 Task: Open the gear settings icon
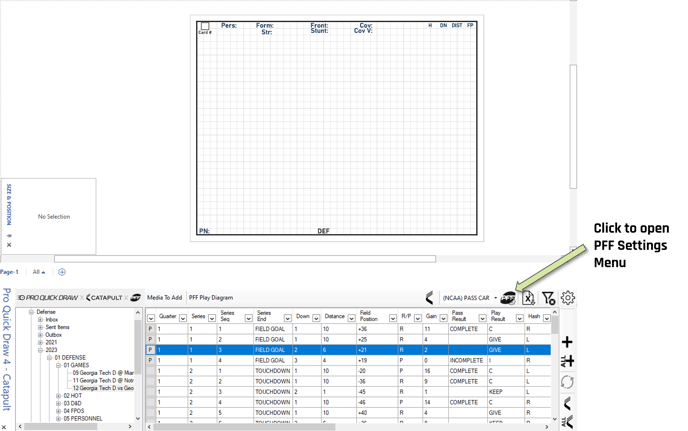568,298
